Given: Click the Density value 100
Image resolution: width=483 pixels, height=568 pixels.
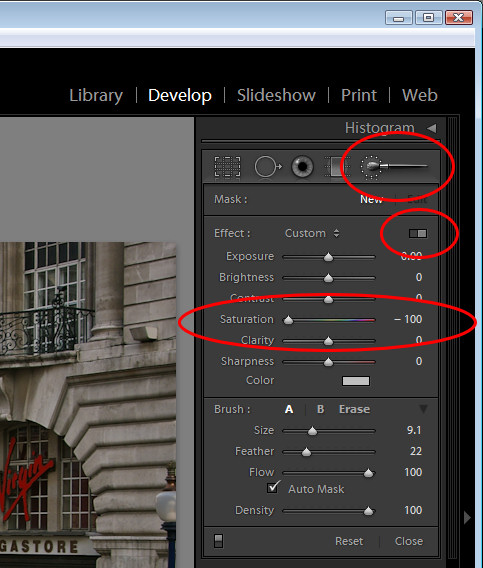Looking at the screenshot, I should click(413, 510).
